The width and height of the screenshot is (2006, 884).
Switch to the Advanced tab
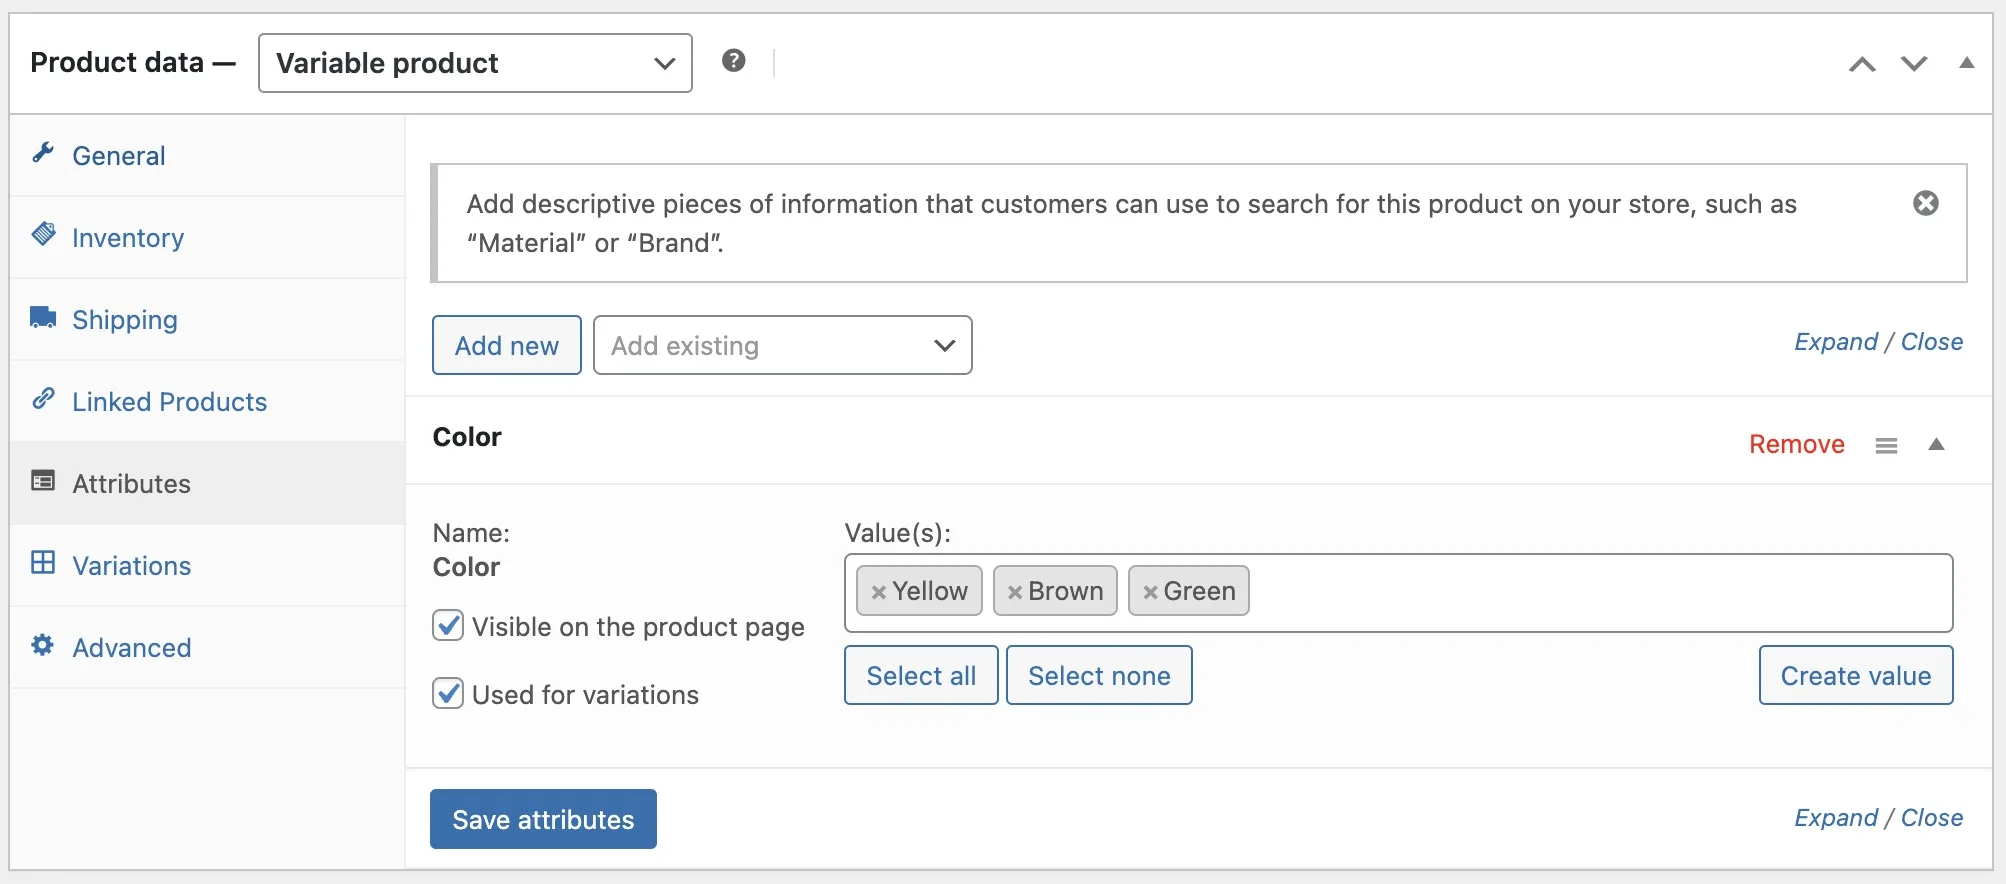207,647
